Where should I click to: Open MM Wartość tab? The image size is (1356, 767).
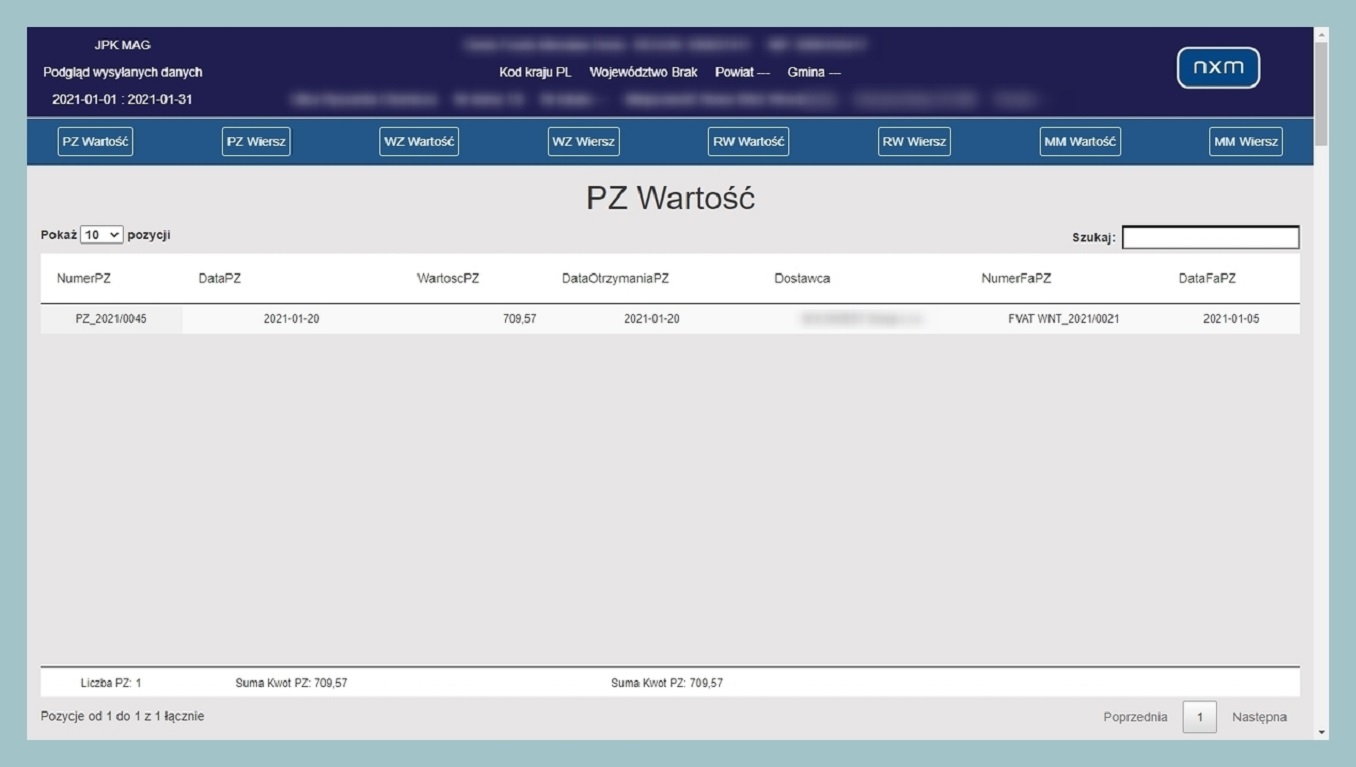pos(1080,142)
